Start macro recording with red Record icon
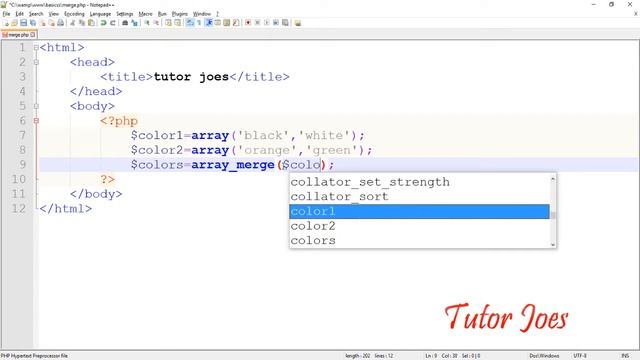640x360 pixels. point(248,23)
